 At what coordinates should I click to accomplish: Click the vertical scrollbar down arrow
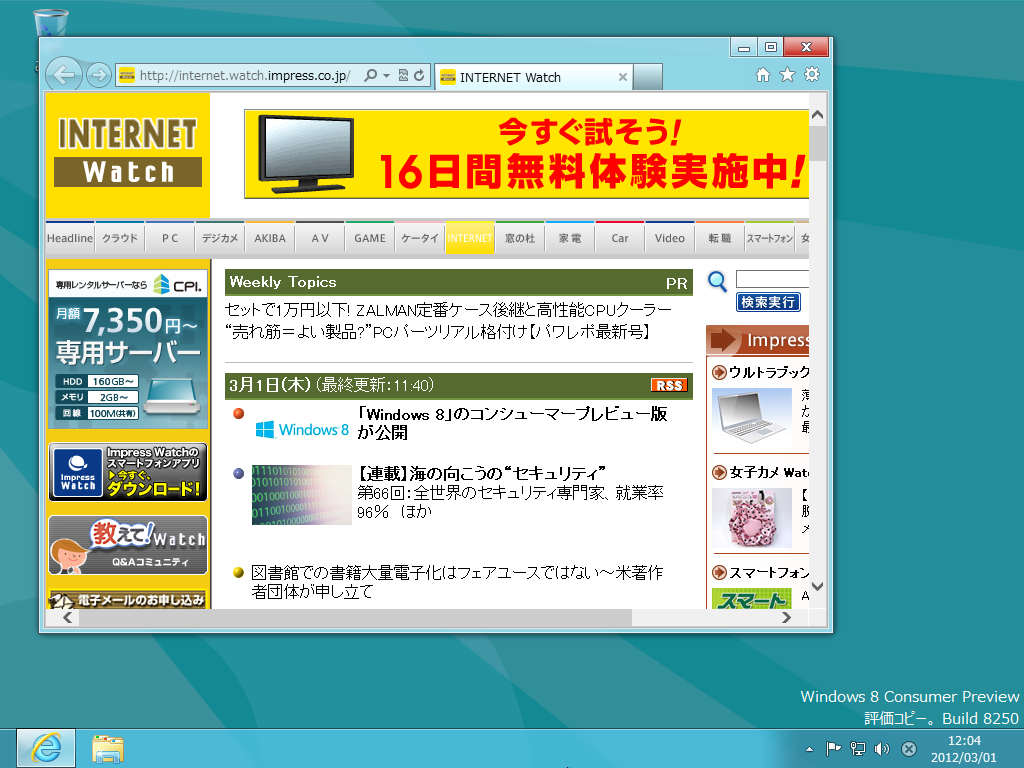[x=817, y=586]
